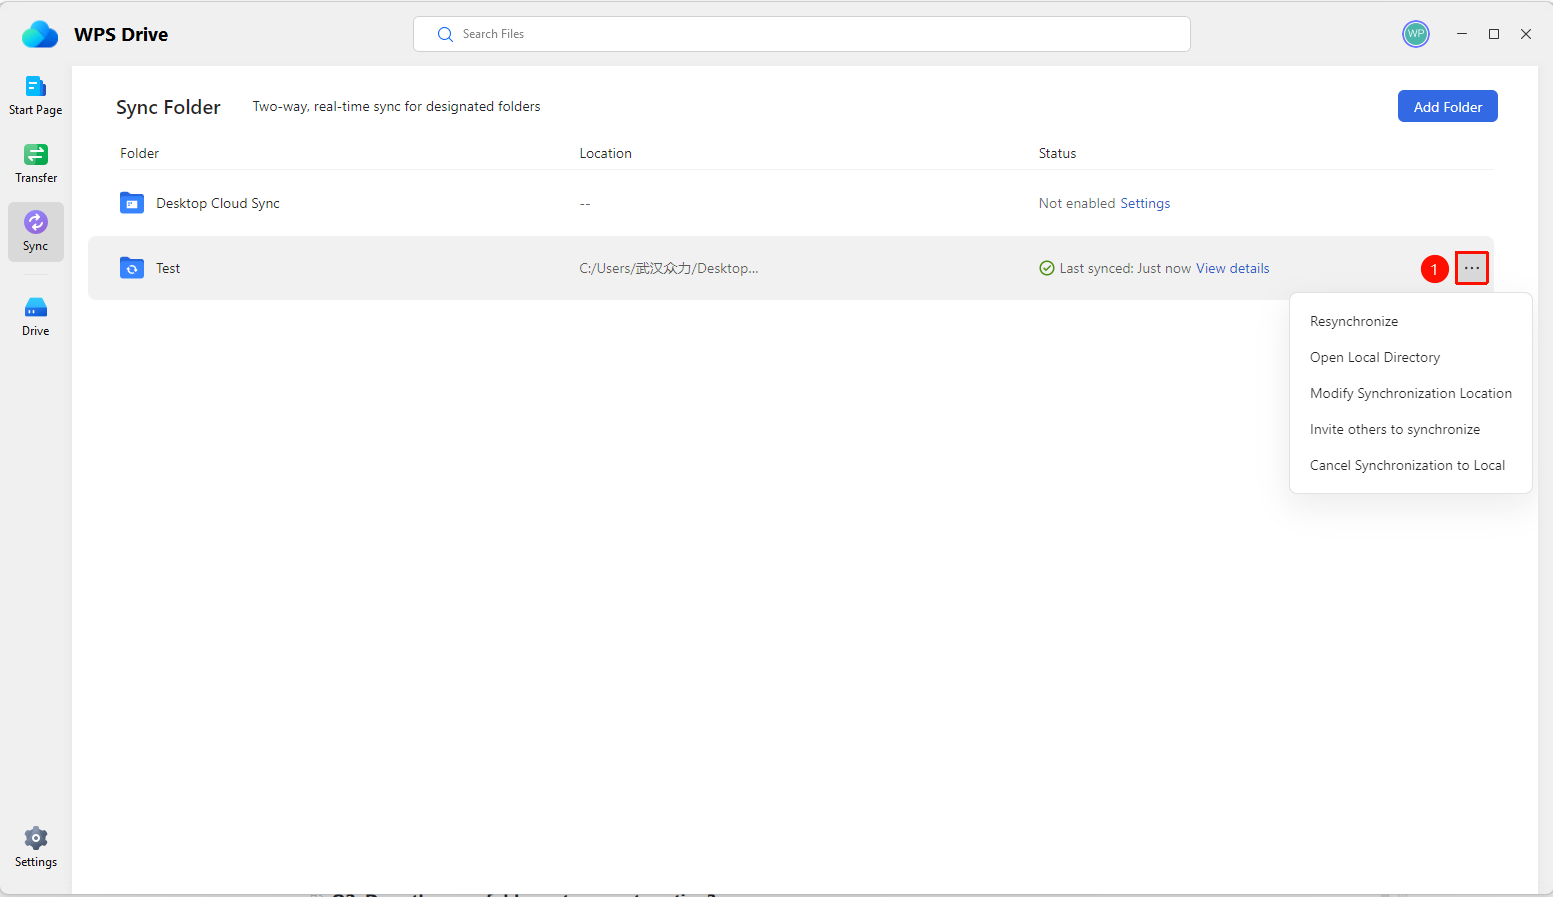Click the WPS Drive cloud logo
Screen dimensions: 1553x897
click(x=40, y=34)
